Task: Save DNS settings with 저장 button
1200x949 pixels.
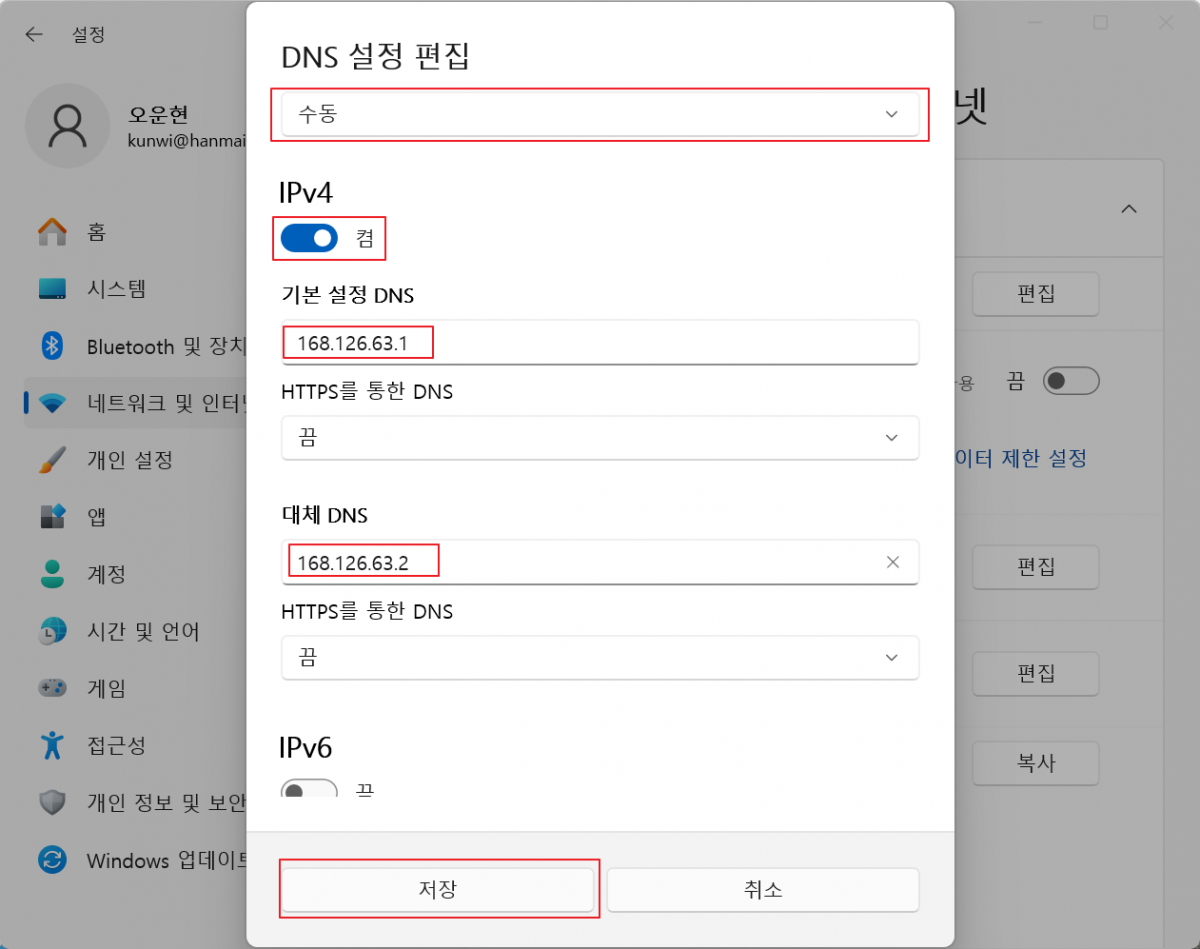Action: click(x=439, y=890)
